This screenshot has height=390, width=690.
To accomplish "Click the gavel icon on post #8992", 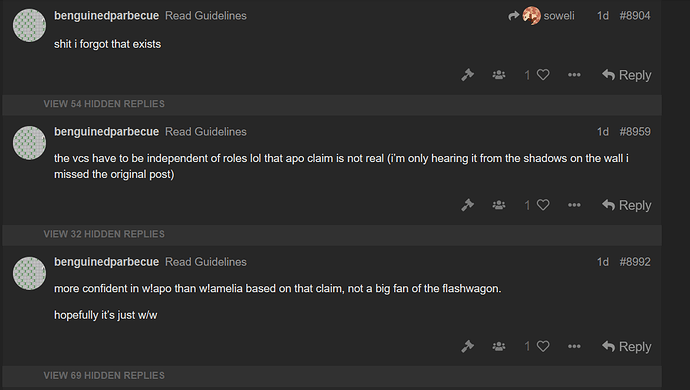I will click(x=467, y=346).
